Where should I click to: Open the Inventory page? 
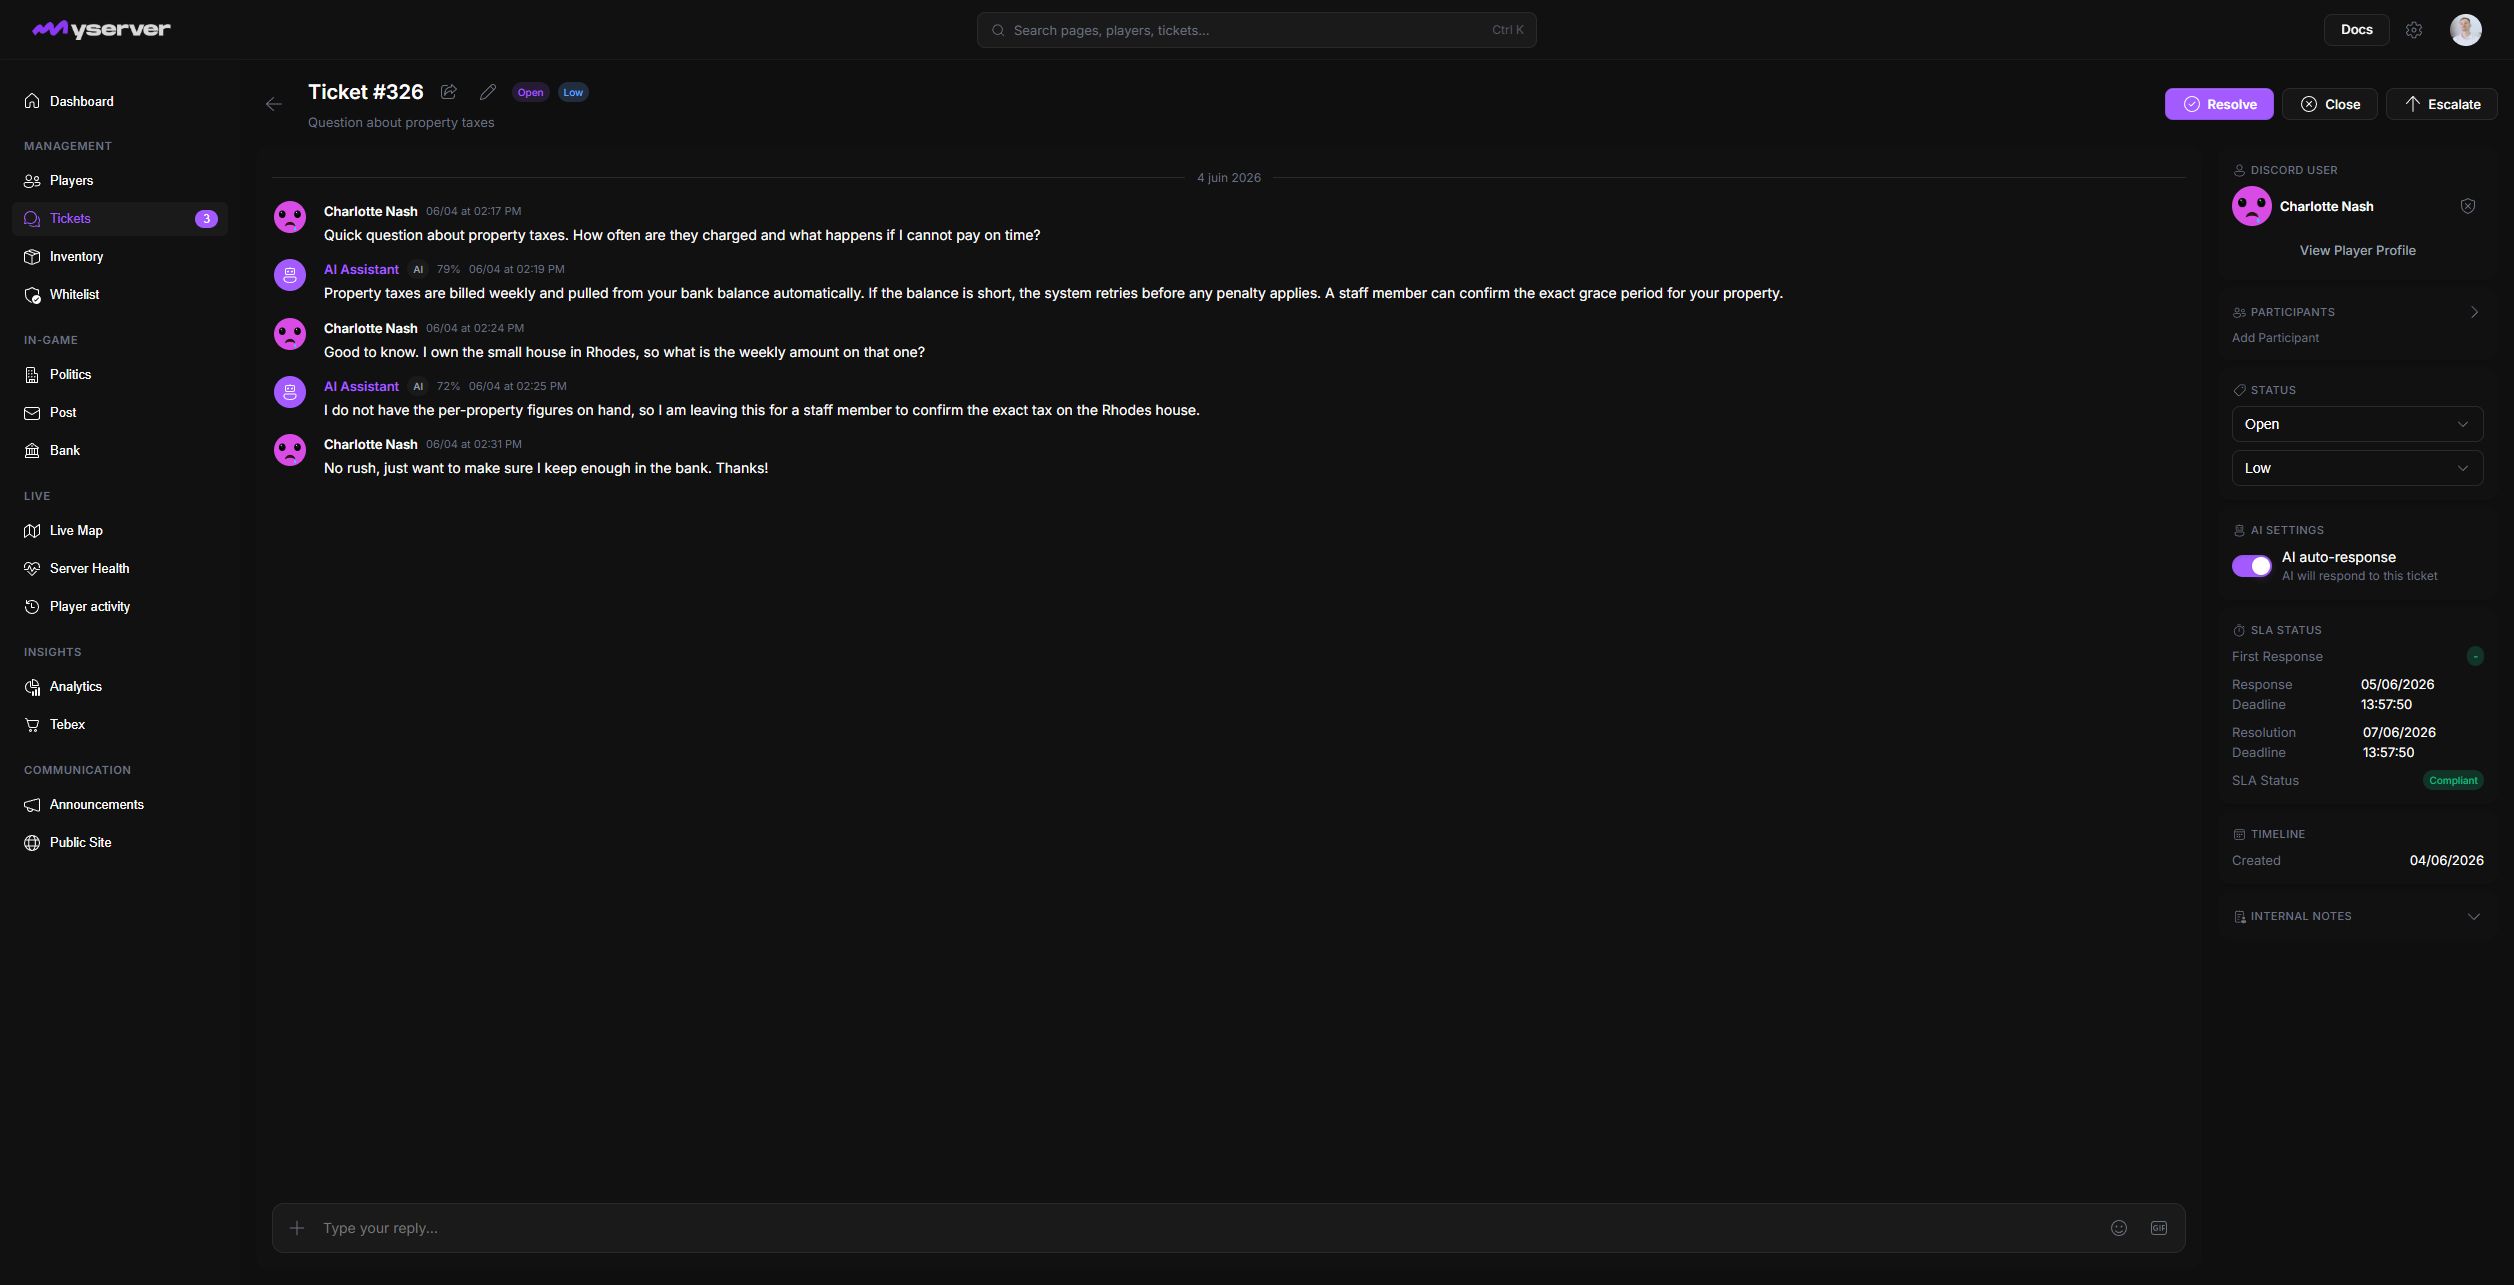tap(120, 256)
